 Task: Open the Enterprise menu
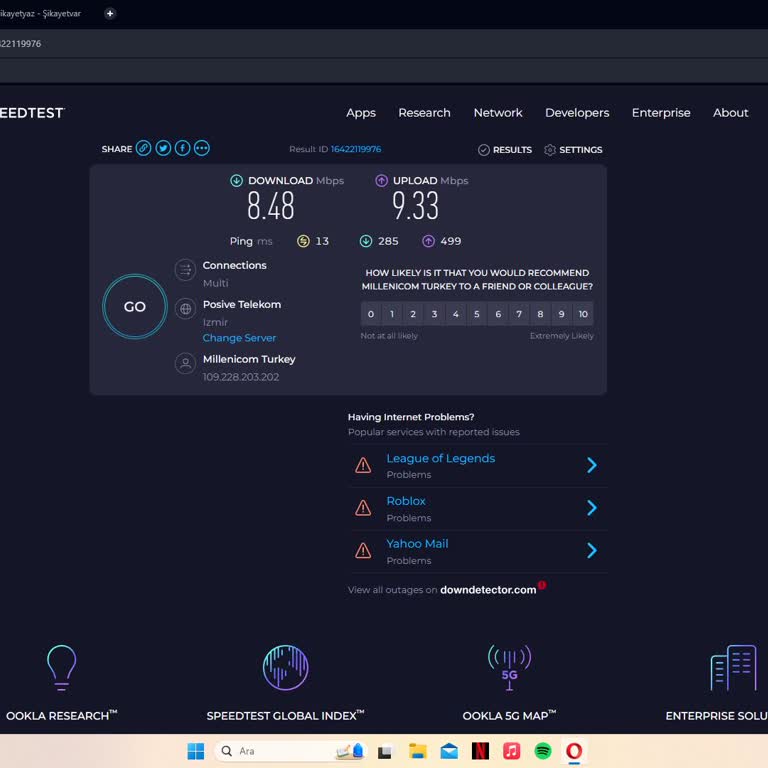[661, 113]
